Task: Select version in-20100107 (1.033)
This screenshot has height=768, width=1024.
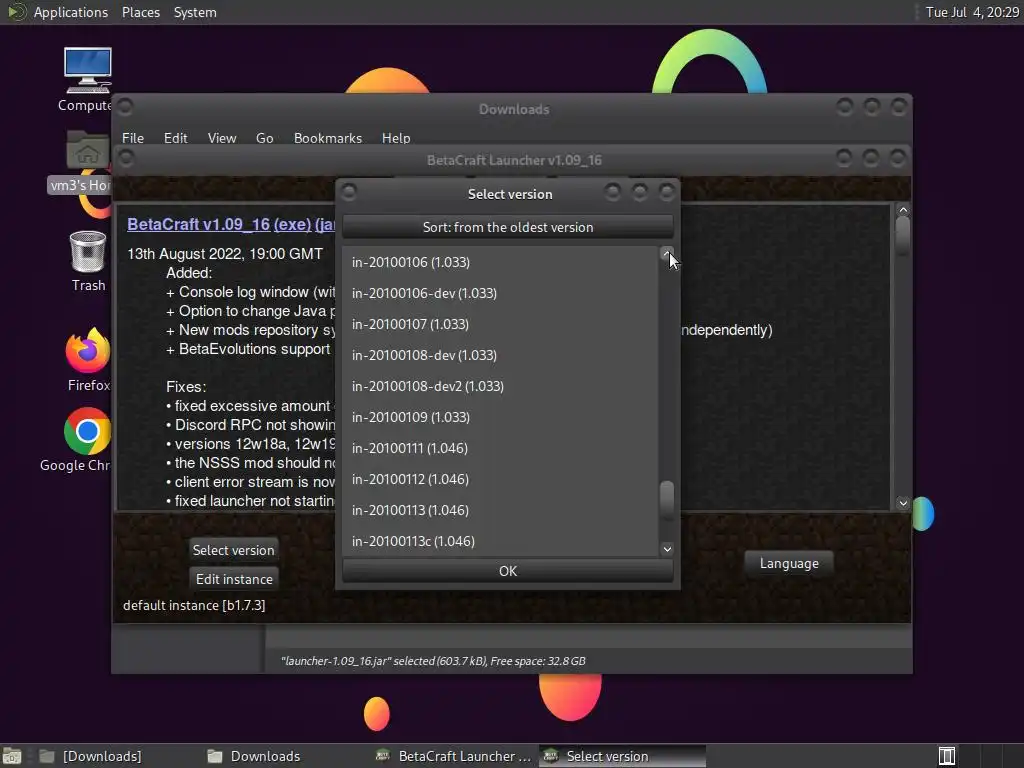Action: [500, 324]
